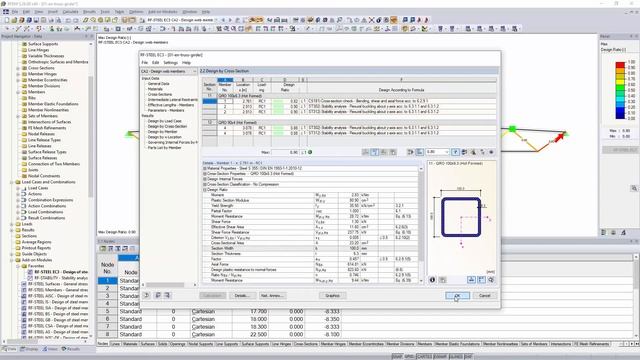The image size is (640, 360).
Task: Open the Settings menu in RF-STEEL EC3 dialog
Action: tap(171, 62)
